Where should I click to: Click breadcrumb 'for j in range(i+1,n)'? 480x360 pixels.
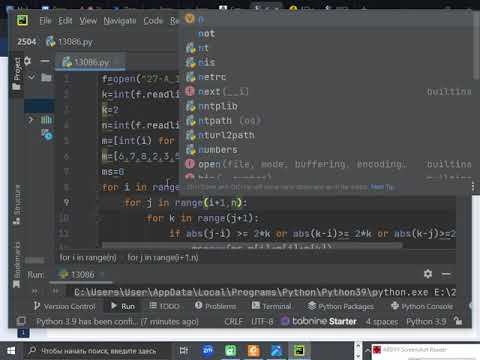(163, 258)
